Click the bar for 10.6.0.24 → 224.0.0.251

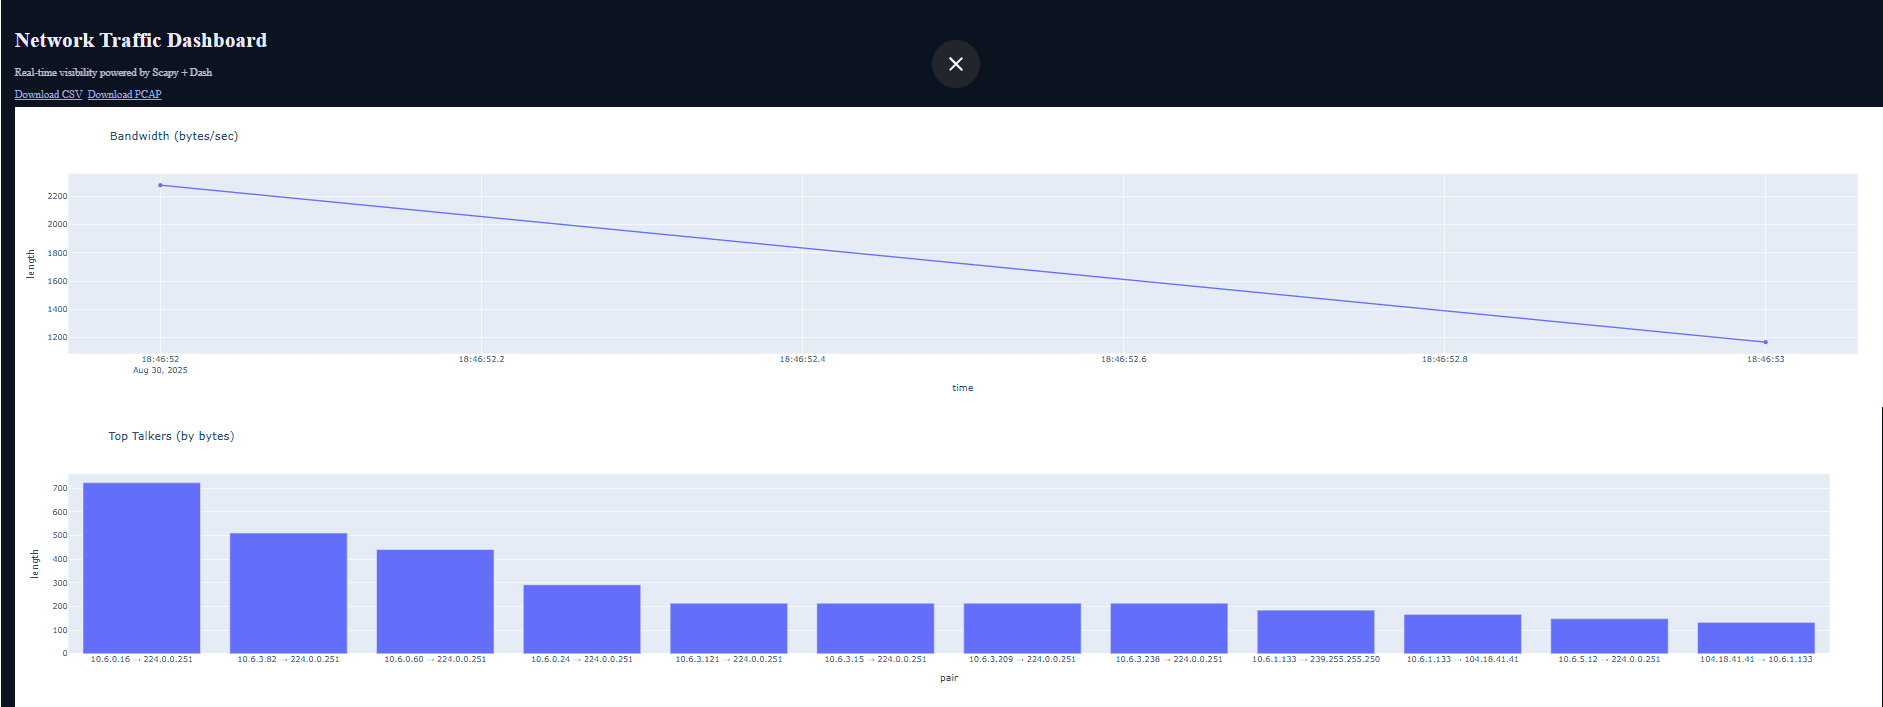[582, 619]
